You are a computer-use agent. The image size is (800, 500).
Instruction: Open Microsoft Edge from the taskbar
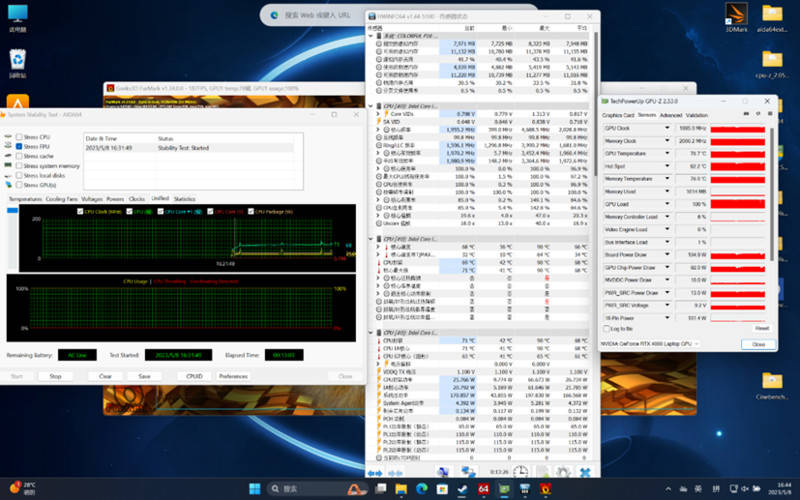(420, 488)
